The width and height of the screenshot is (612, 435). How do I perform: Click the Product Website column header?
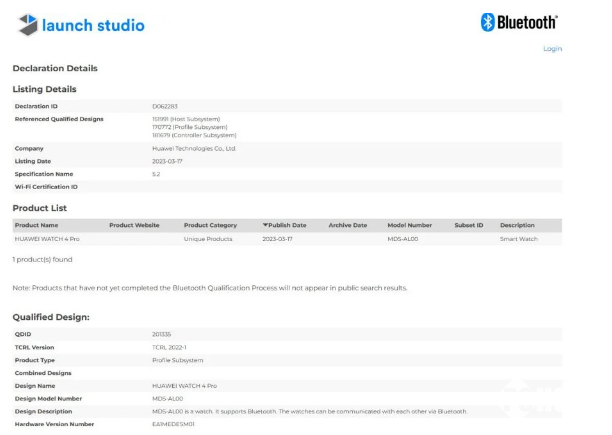click(134, 225)
